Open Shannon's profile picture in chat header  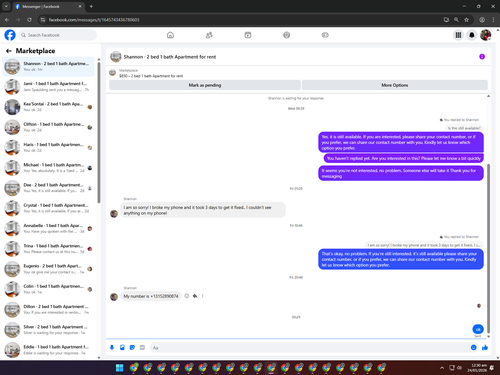[116, 57]
